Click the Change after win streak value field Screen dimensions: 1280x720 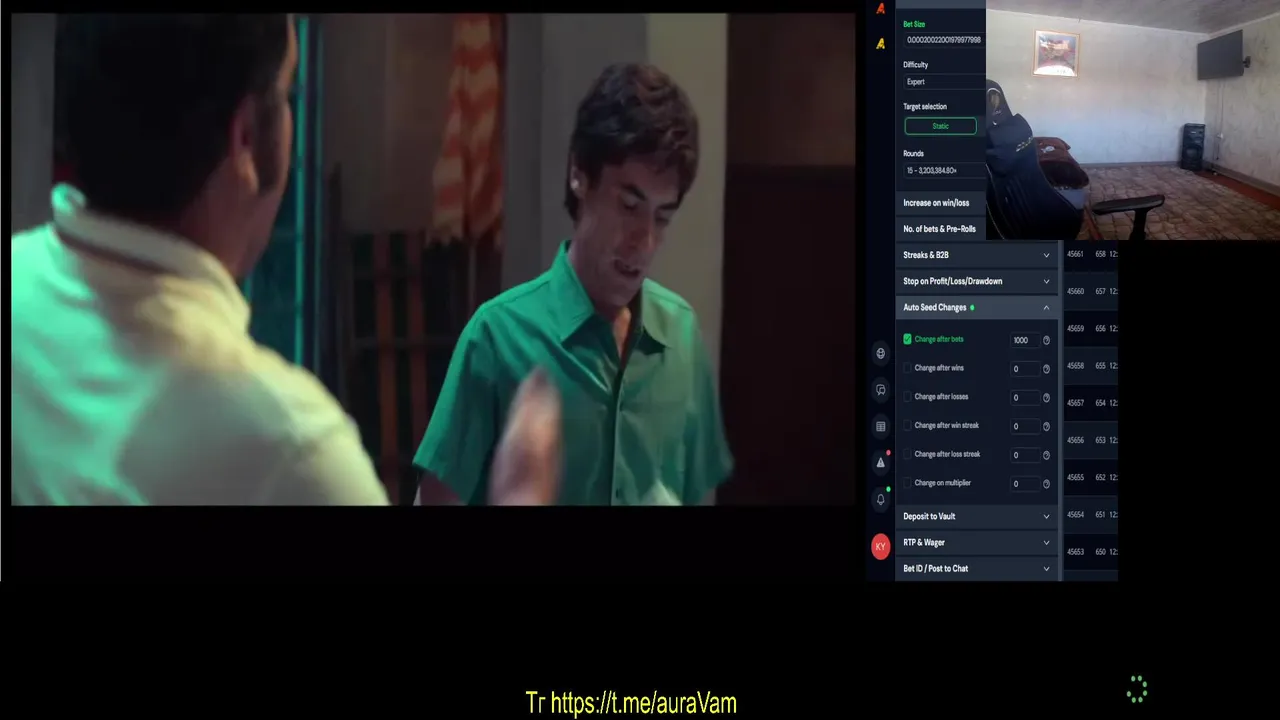click(x=1023, y=426)
